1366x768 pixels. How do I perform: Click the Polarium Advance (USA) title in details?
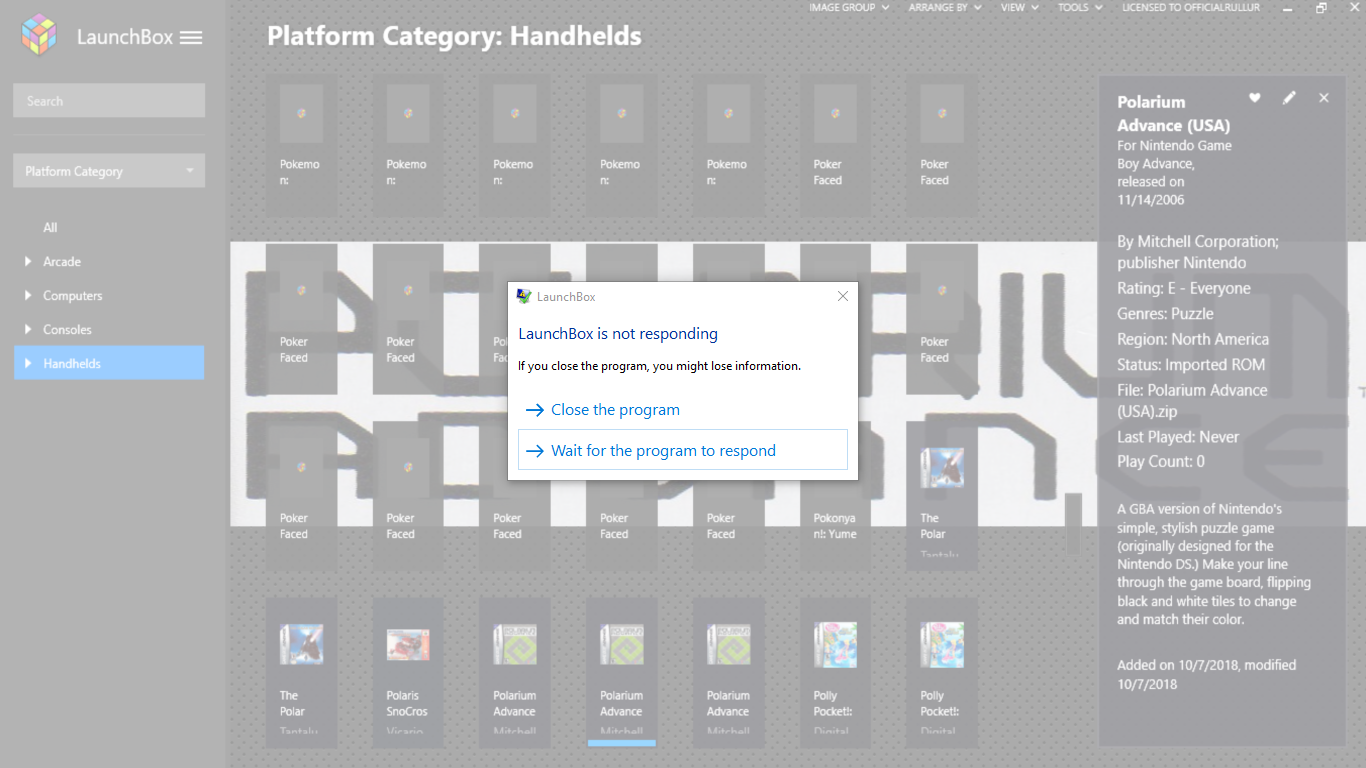click(1174, 114)
